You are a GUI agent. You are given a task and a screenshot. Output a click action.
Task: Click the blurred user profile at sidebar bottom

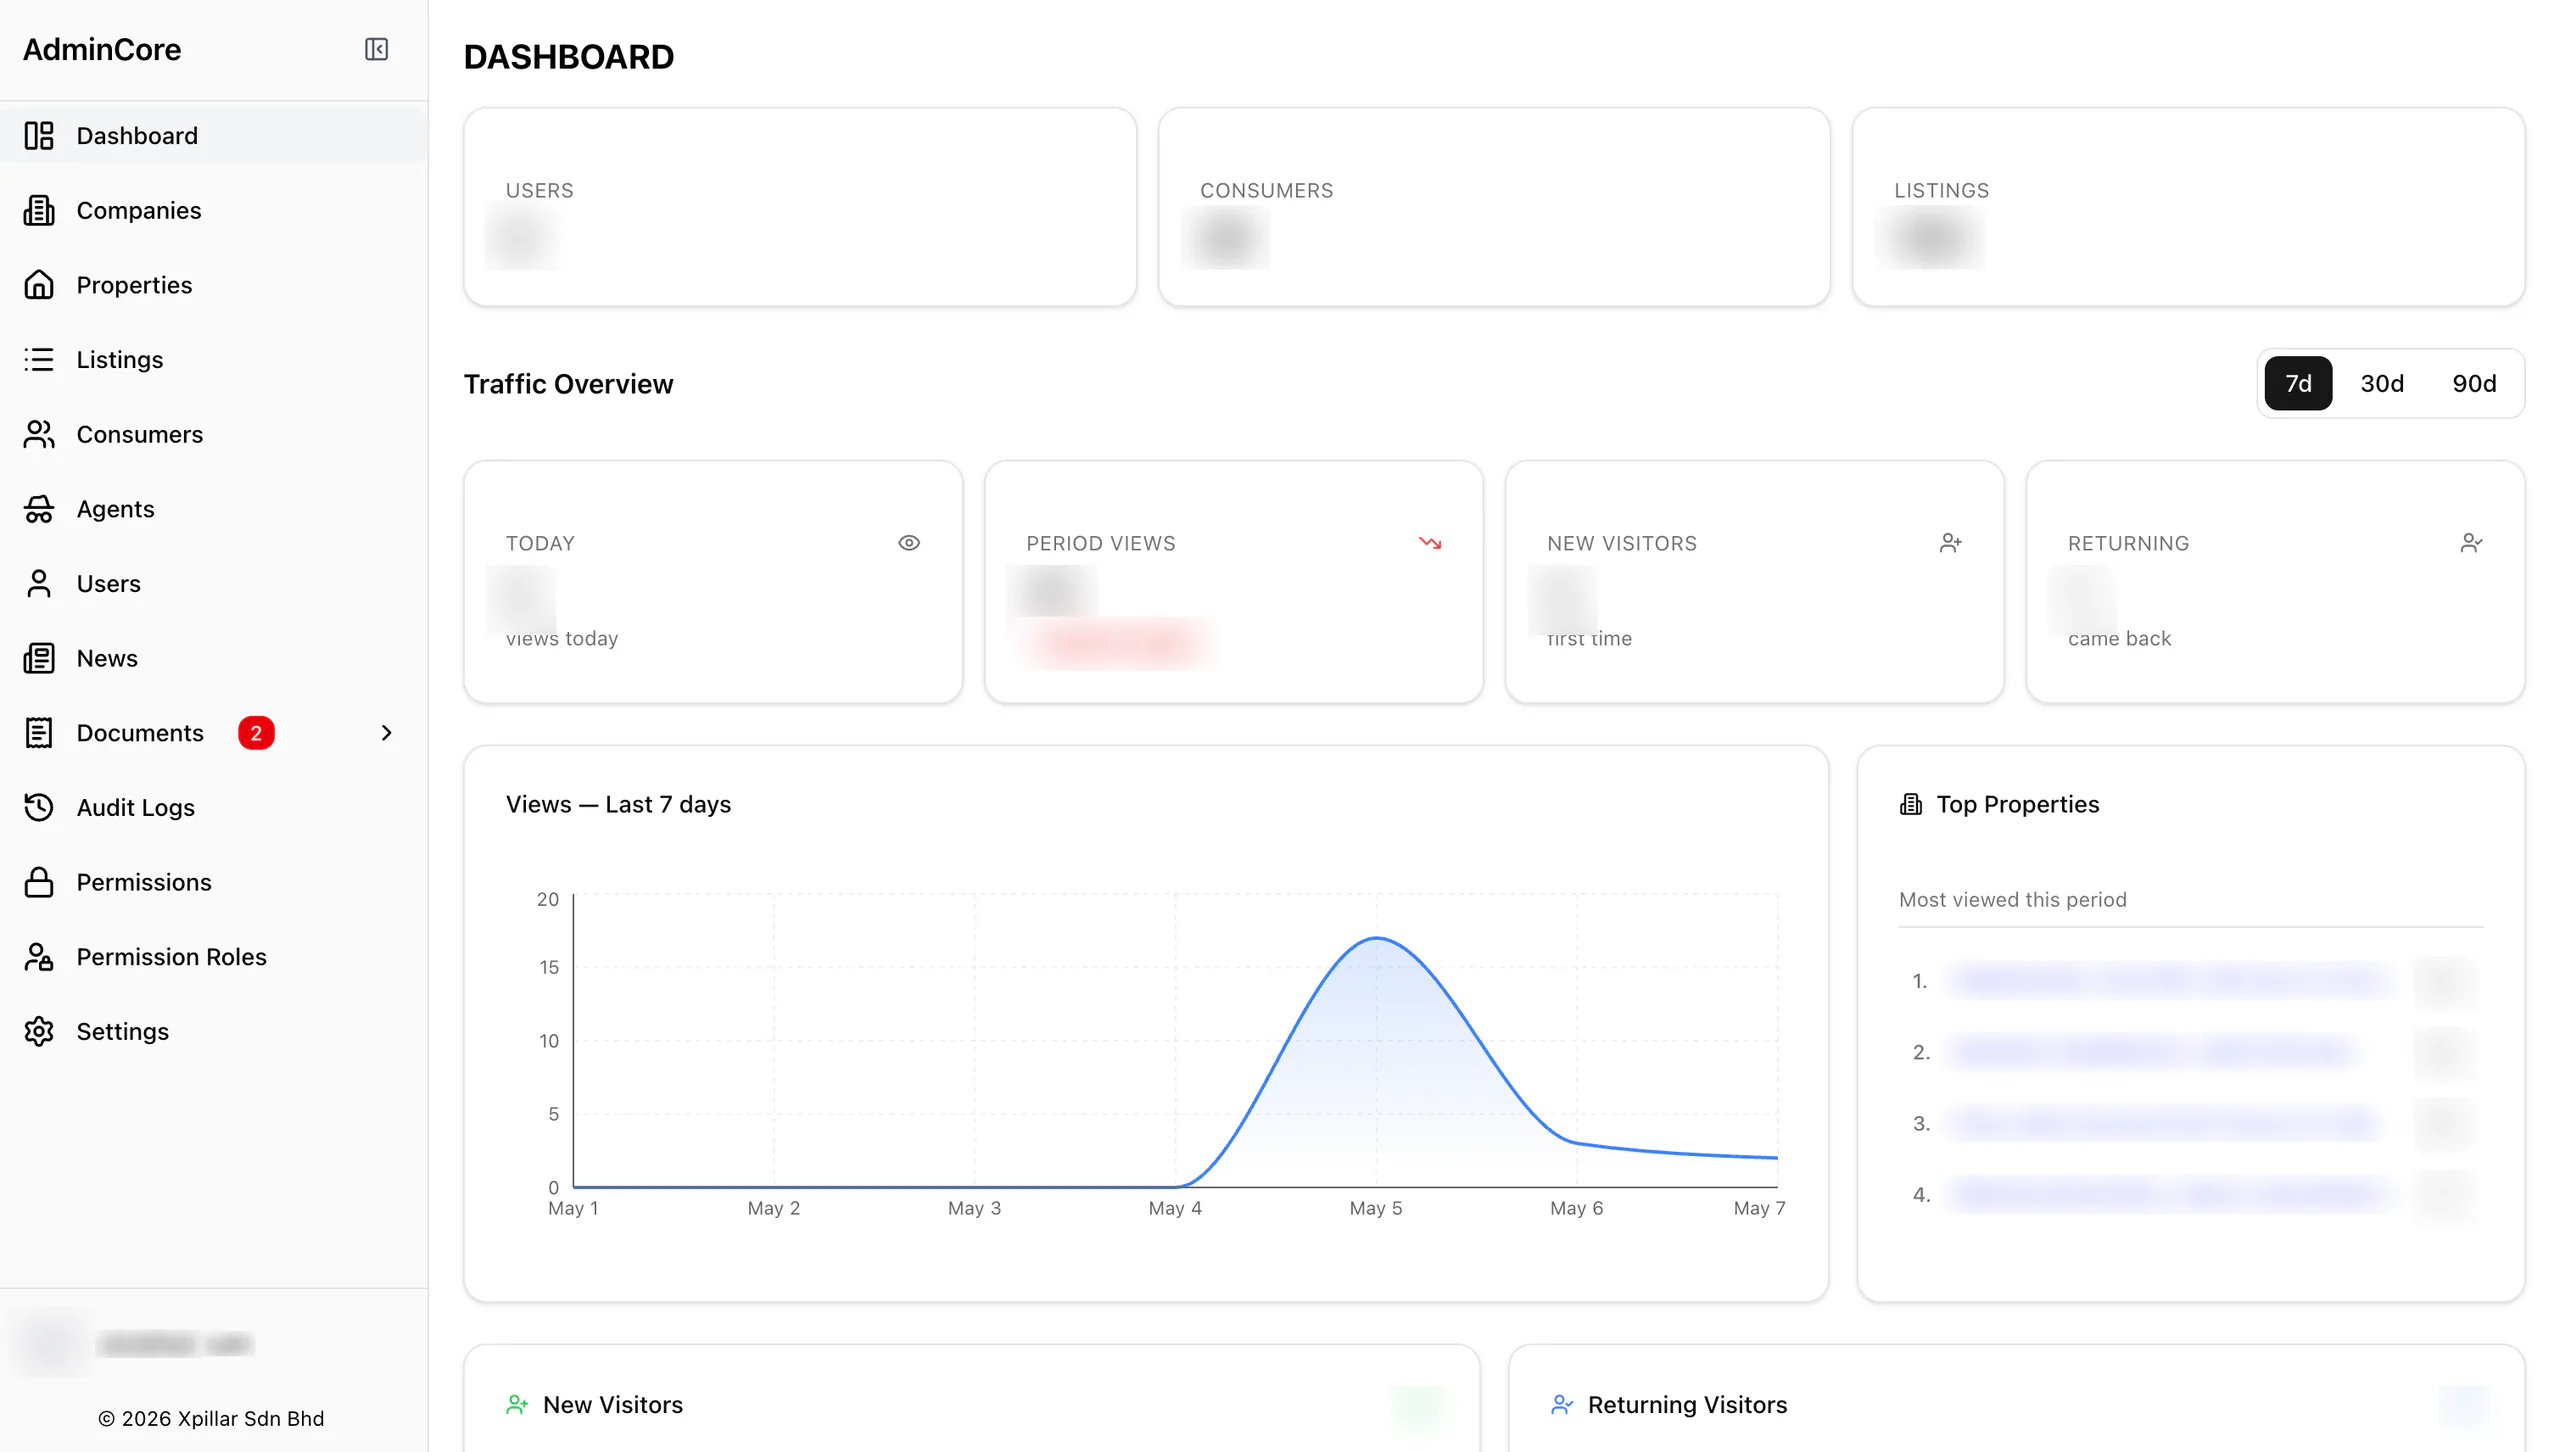point(135,1343)
